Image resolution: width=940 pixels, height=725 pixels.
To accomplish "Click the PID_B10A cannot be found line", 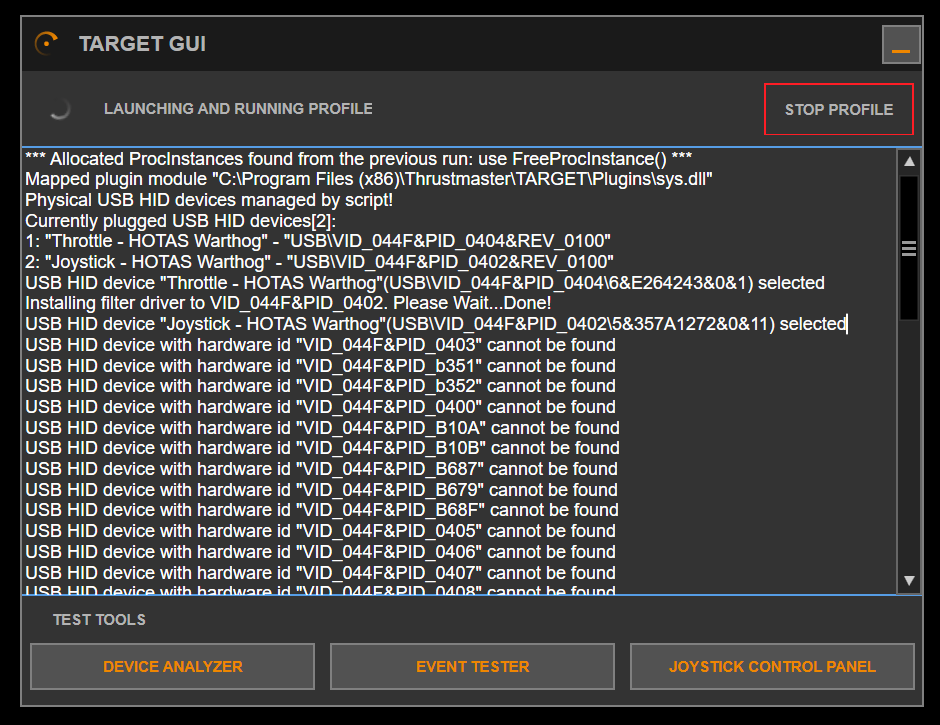I will (x=323, y=428).
